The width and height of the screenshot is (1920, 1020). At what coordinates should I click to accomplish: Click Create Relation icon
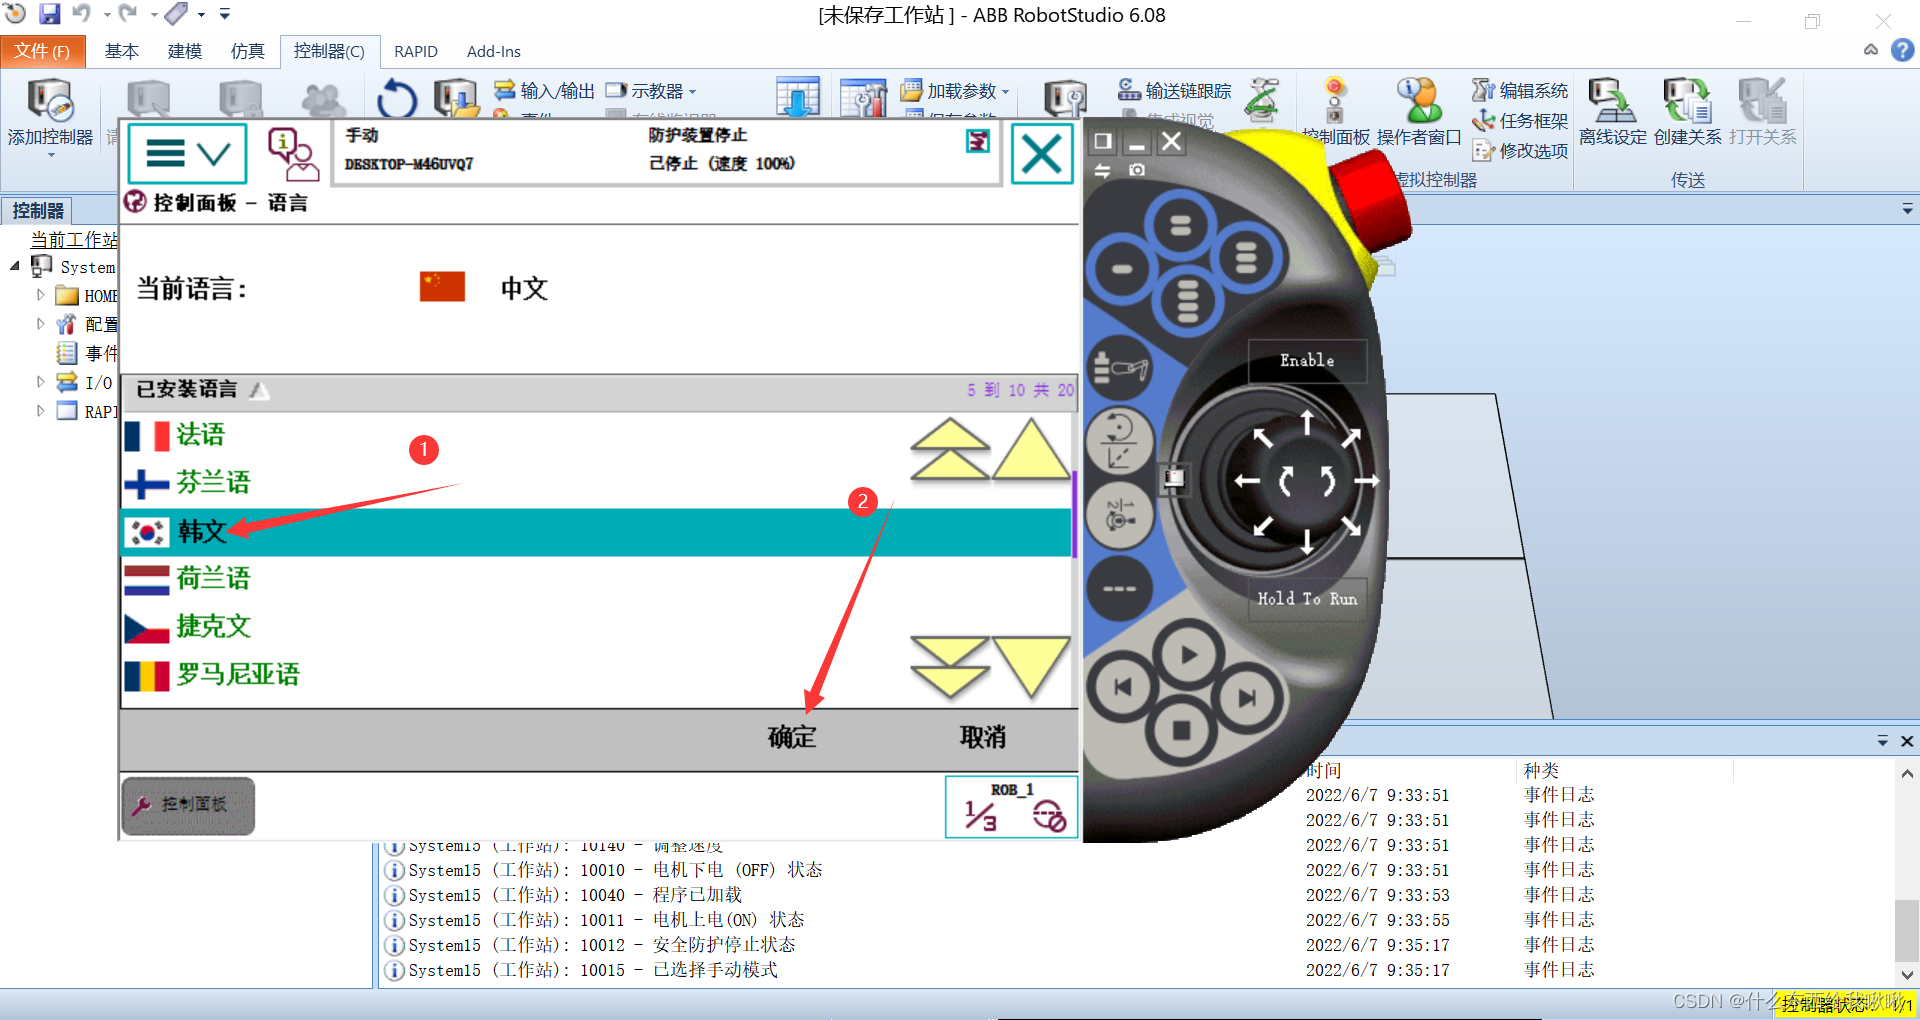tap(1688, 112)
